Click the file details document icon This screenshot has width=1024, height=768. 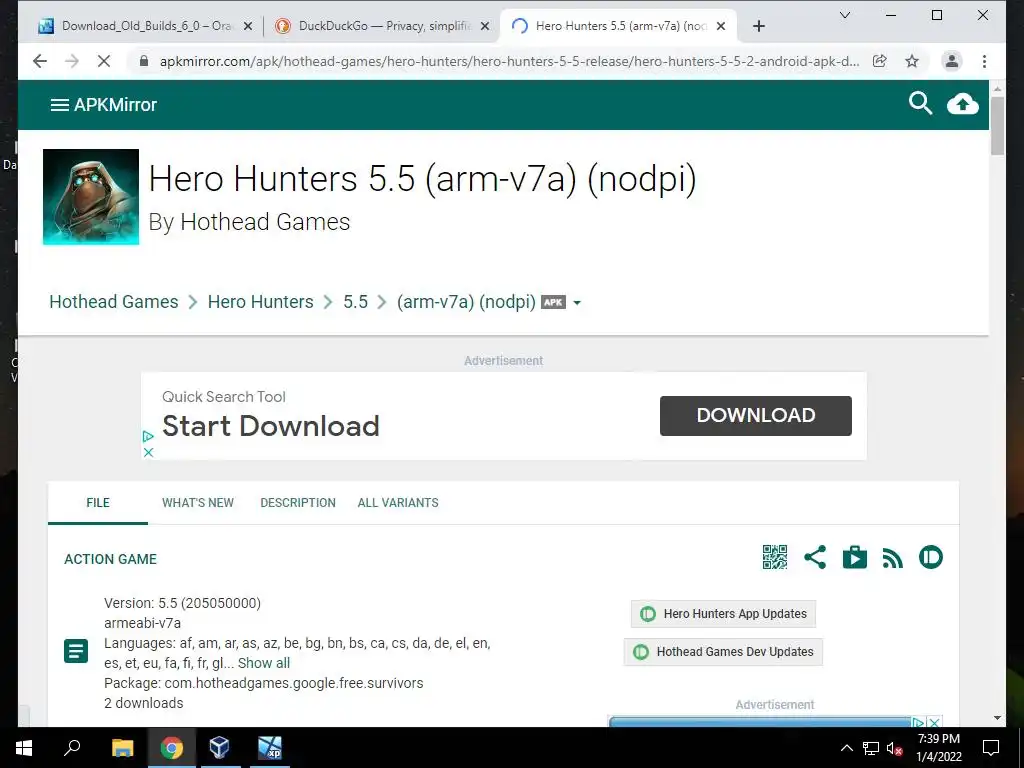[76, 652]
